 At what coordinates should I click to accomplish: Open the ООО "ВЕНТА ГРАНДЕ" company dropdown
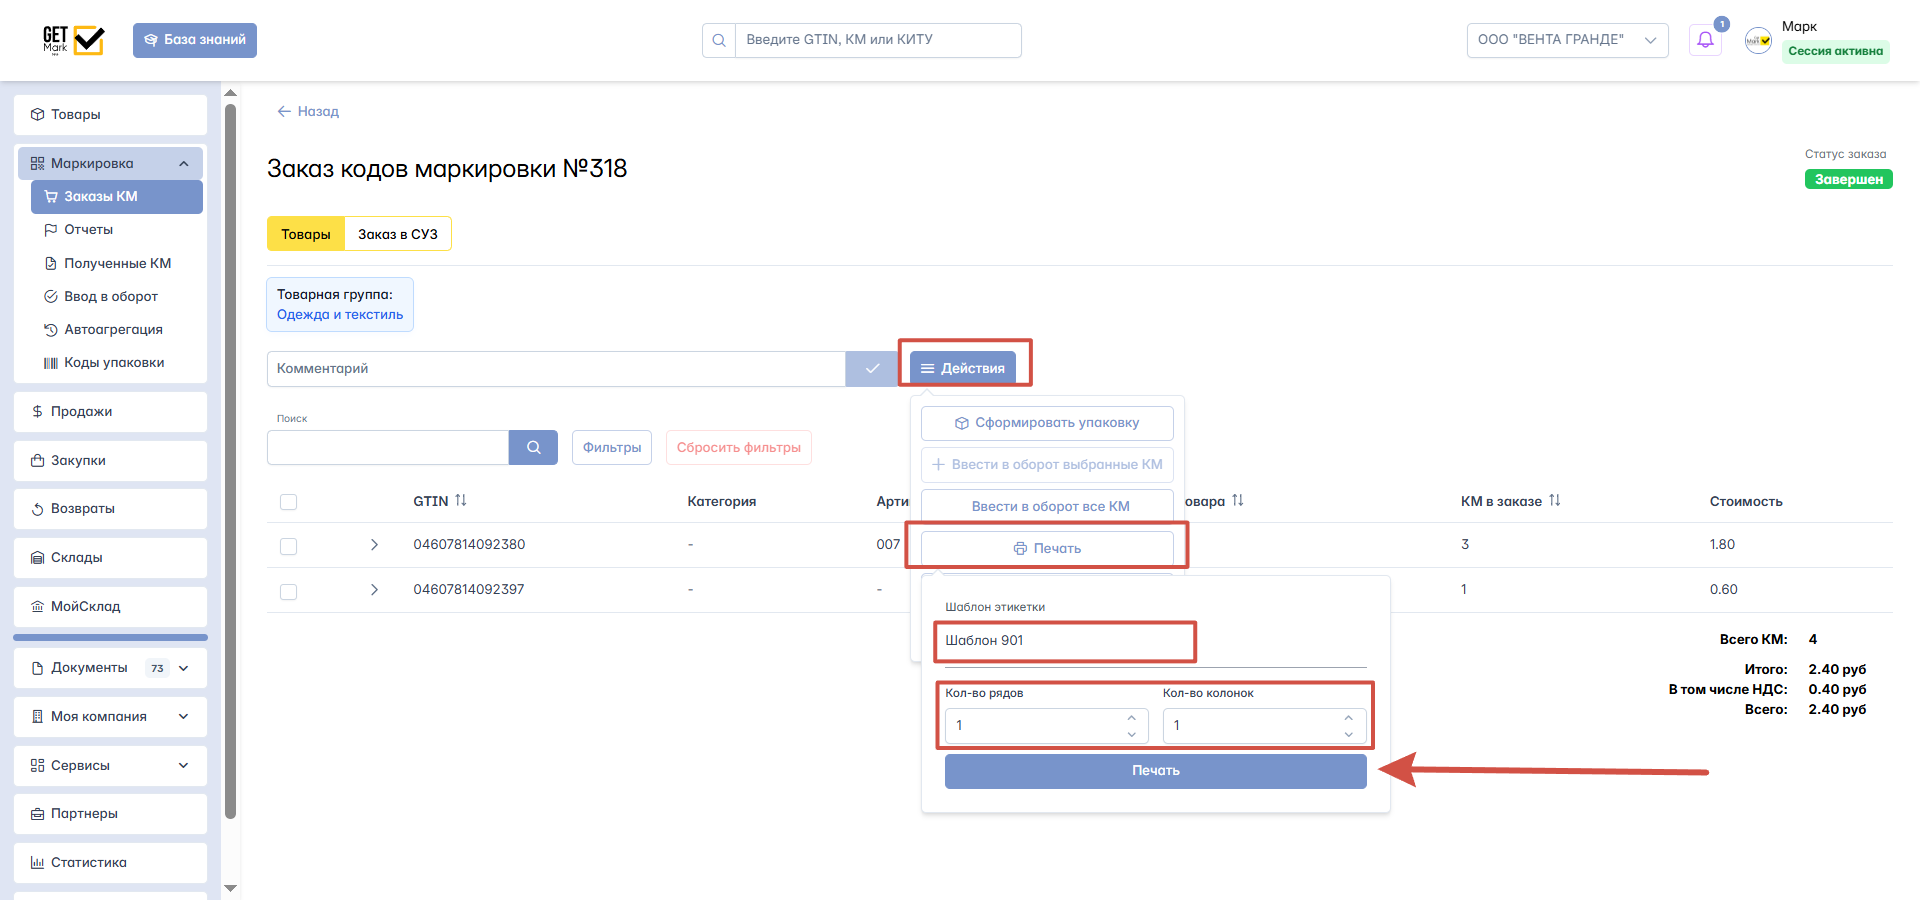(1567, 40)
